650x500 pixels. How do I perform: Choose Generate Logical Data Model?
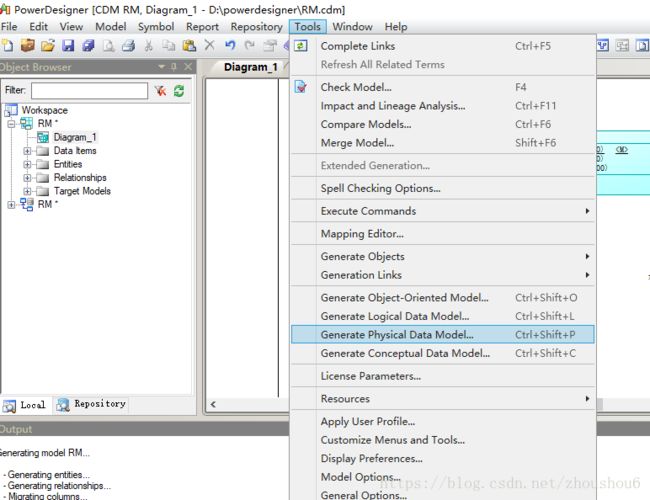click(443, 316)
